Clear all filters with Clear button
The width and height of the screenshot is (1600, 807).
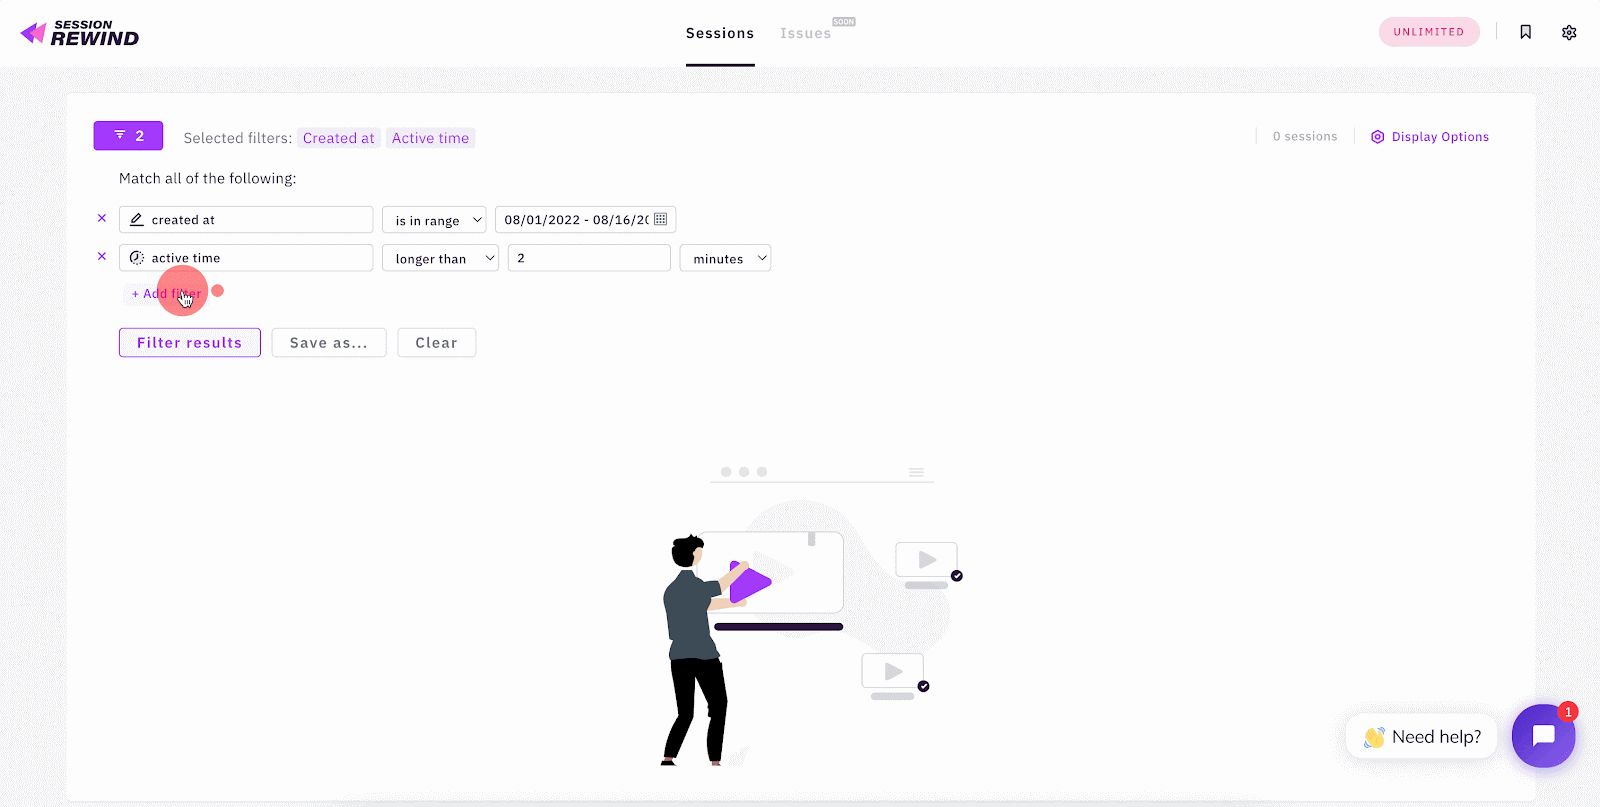pos(436,342)
